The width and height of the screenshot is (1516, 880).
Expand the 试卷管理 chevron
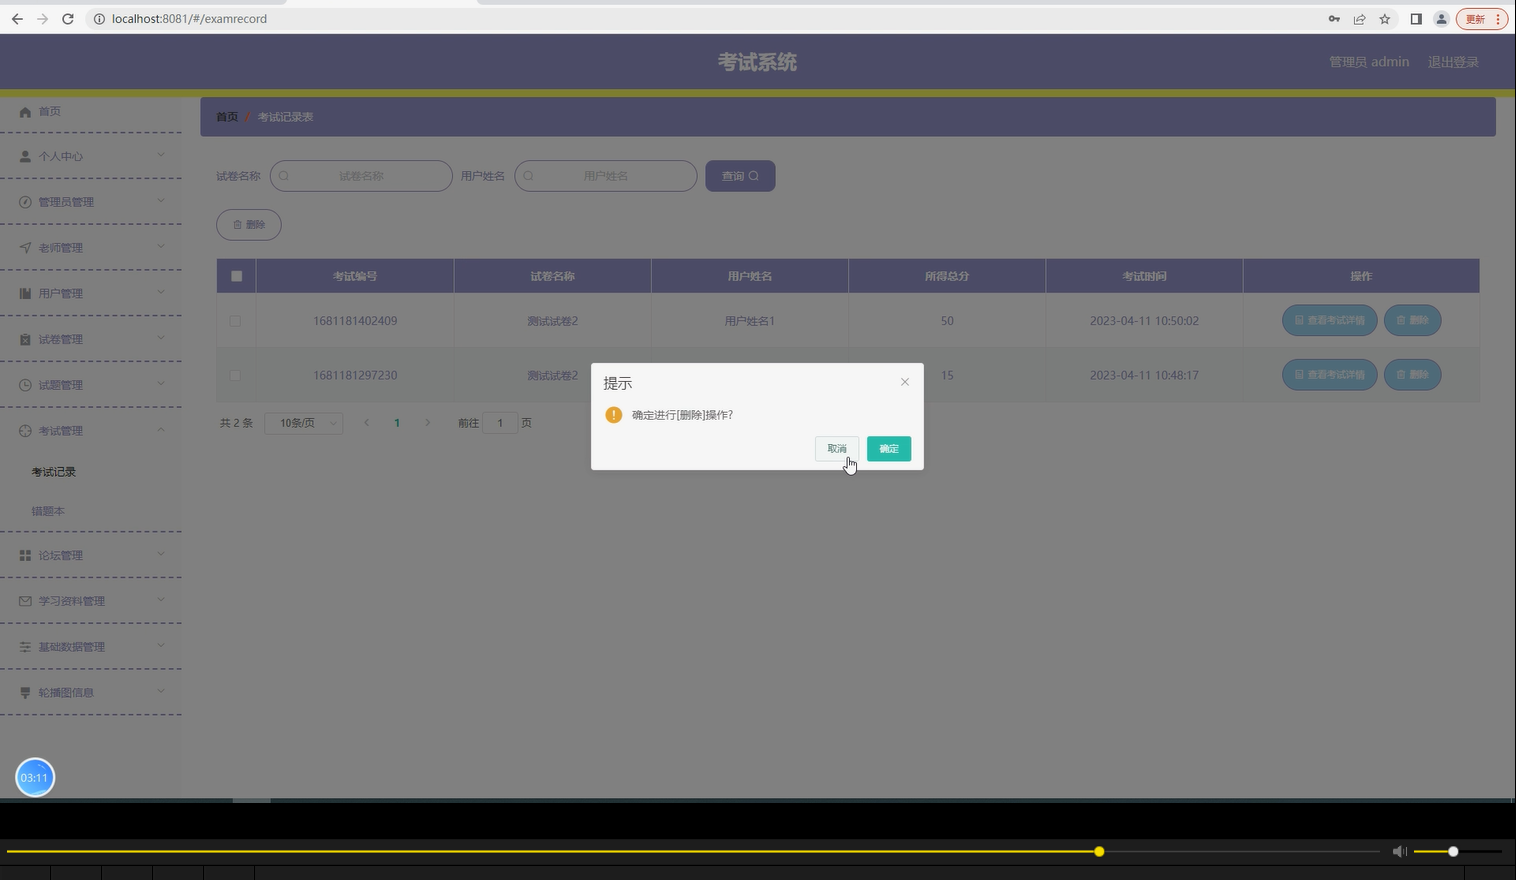[161, 339]
